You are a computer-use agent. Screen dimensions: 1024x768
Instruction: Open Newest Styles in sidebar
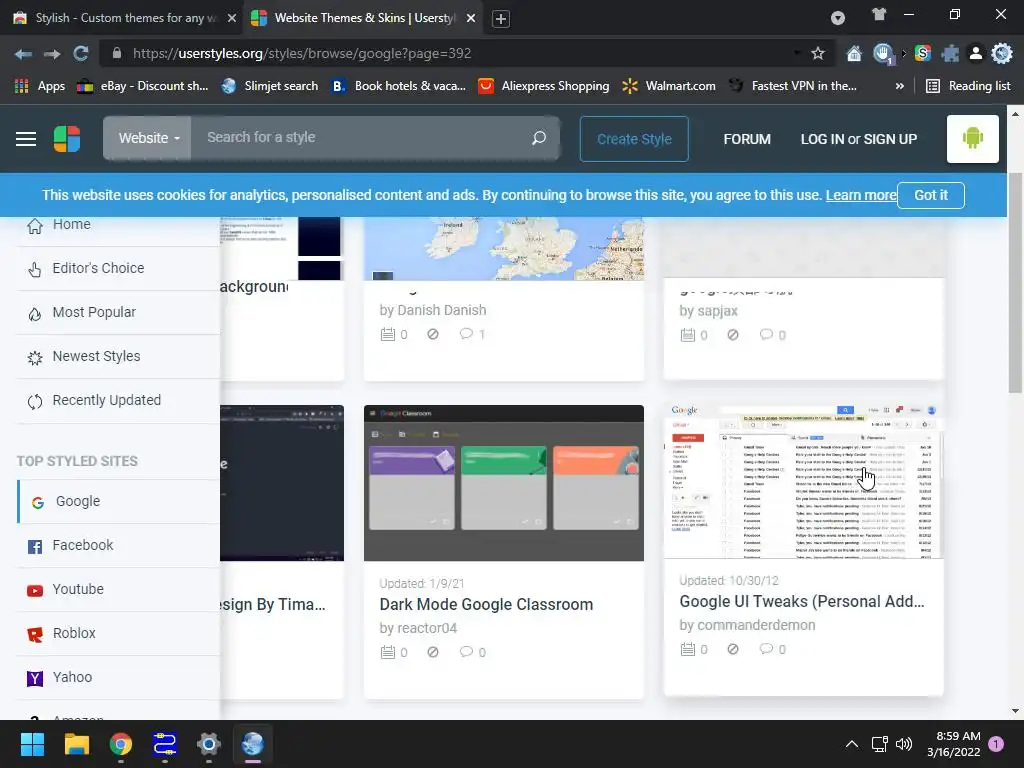[118, 357]
